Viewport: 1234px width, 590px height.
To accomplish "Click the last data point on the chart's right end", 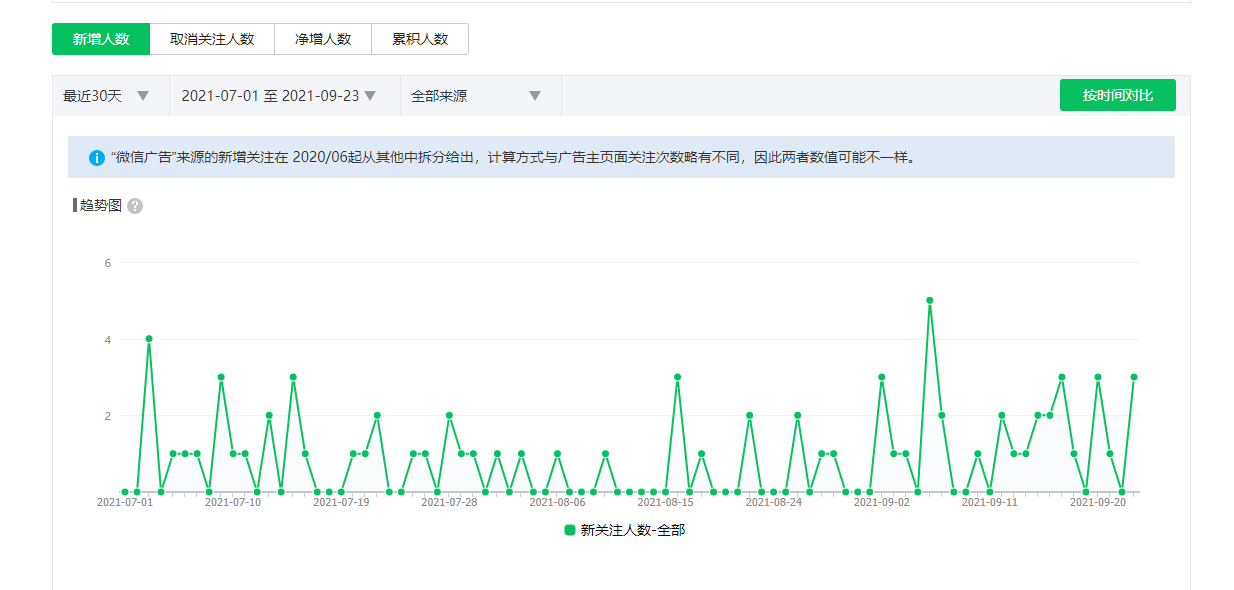I will point(1134,377).
